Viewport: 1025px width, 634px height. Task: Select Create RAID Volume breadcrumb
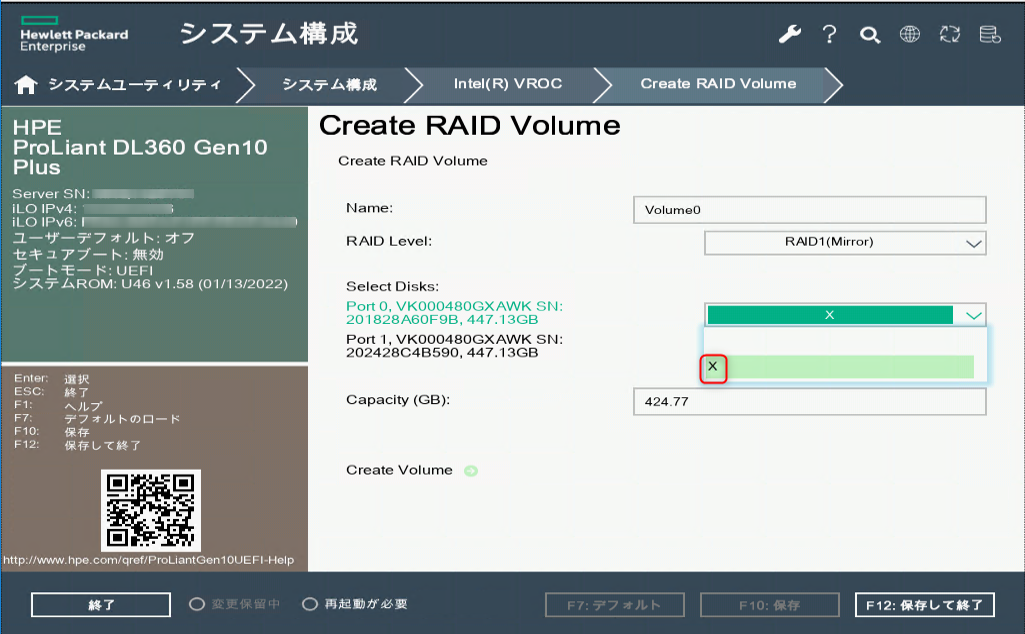click(x=718, y=84)
